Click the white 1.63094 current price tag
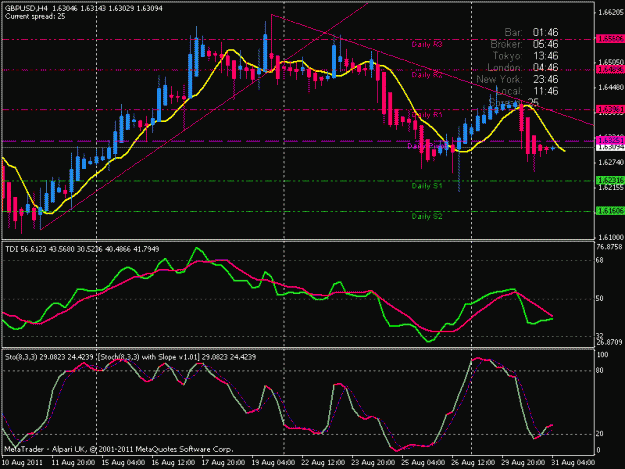The image size is (625, 469). pyautogui.click(x=610, y=147)
